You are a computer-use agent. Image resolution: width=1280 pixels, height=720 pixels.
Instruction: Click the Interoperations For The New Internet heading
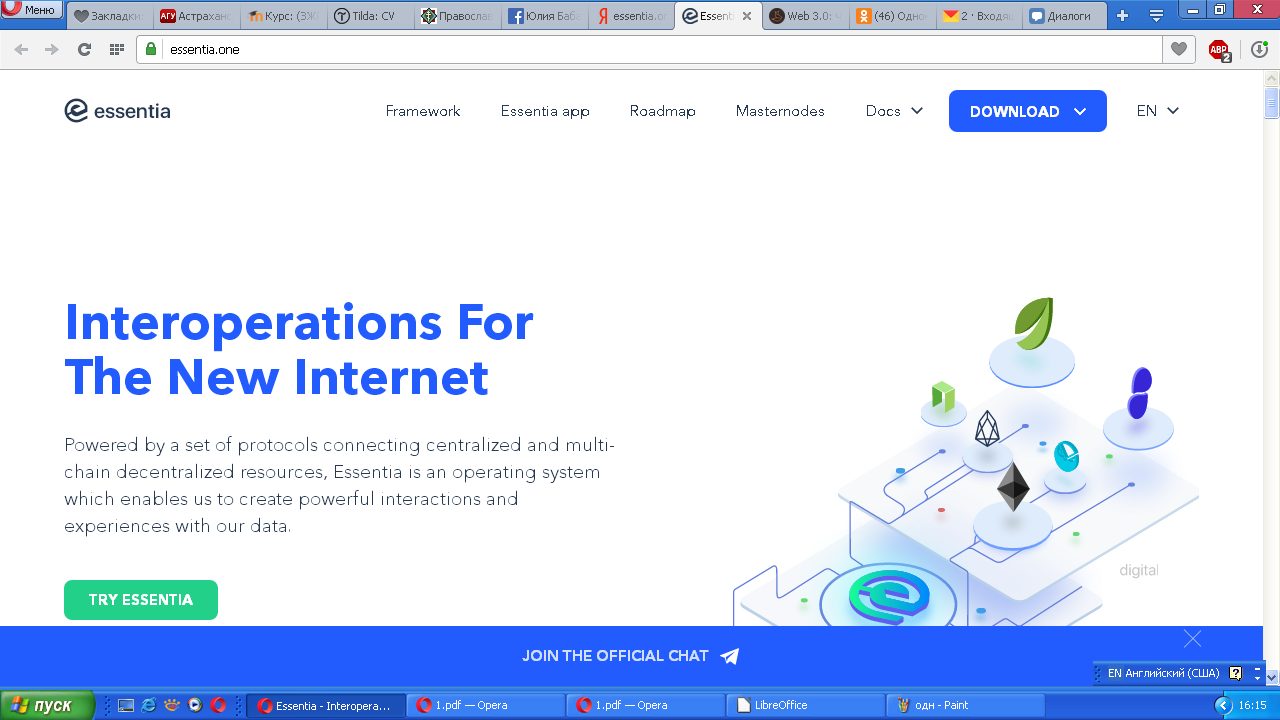tap(299, 350)
